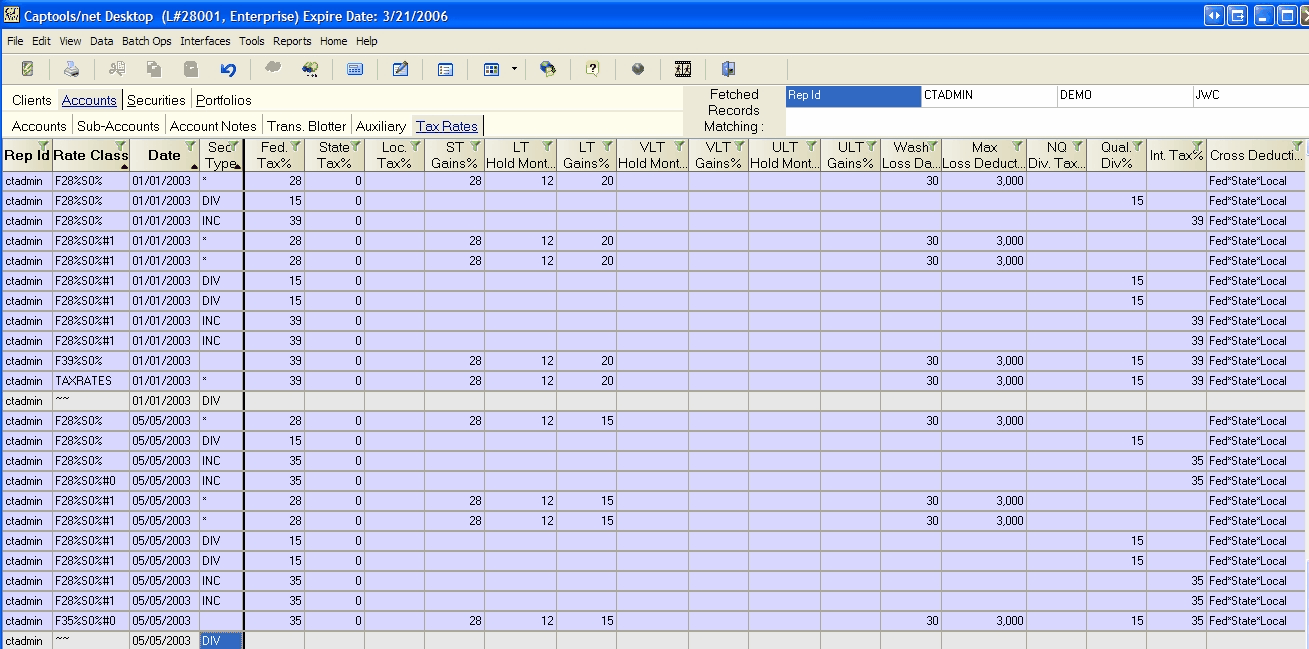Open filter on Rate Class column
This screenshot has width=1309, height=649.
[123, 147]
